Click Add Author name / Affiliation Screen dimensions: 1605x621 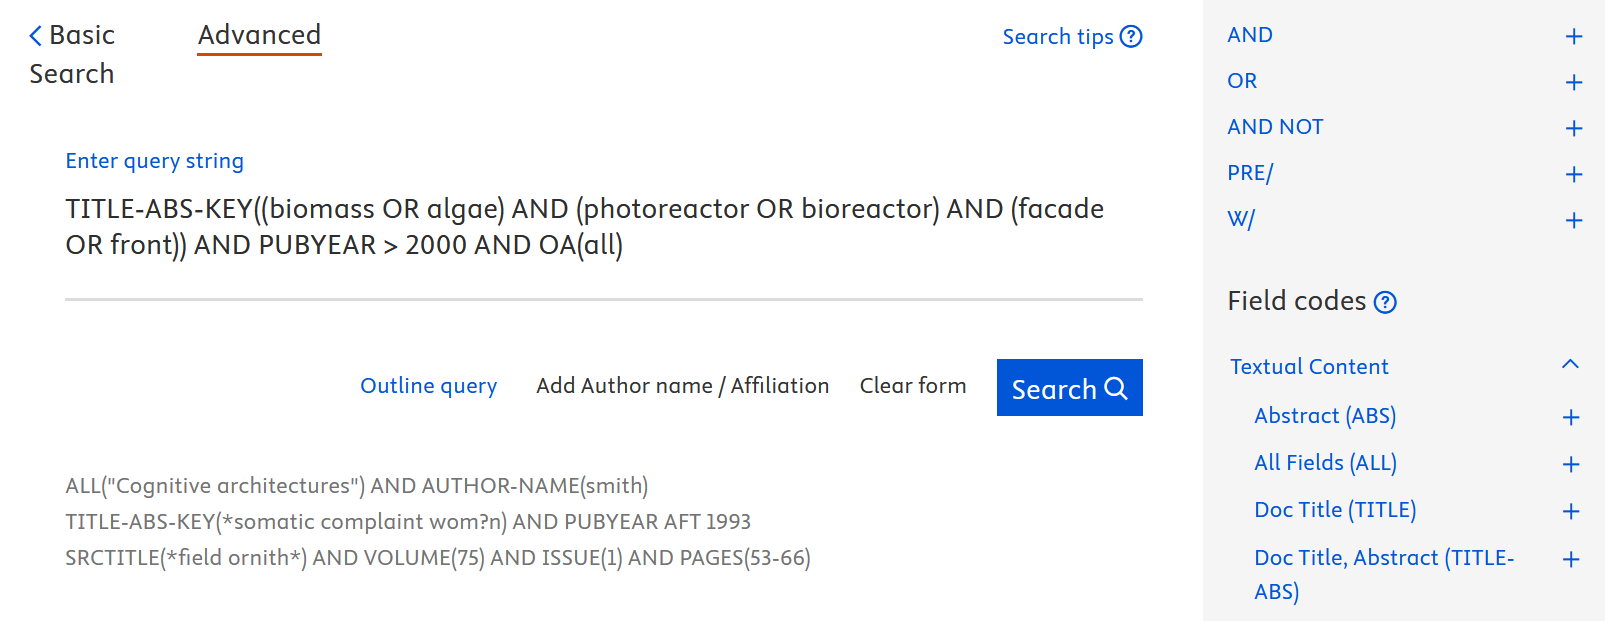(682, 386)
